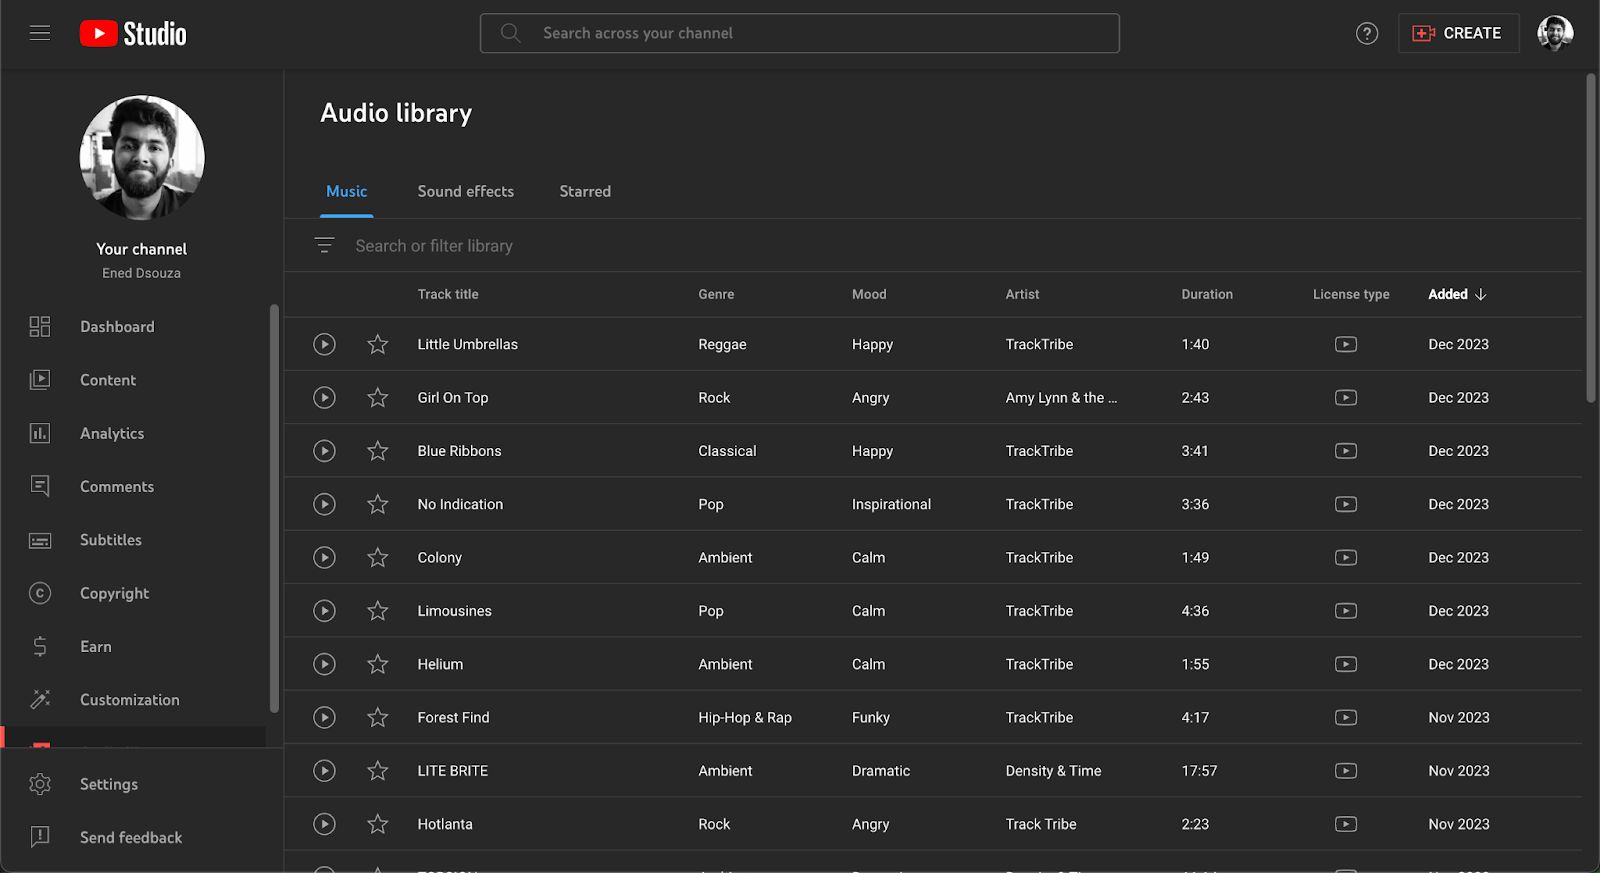1600x873 pixels.
Task: Click the Analytics bar chart icon
Action: [40, 433]
